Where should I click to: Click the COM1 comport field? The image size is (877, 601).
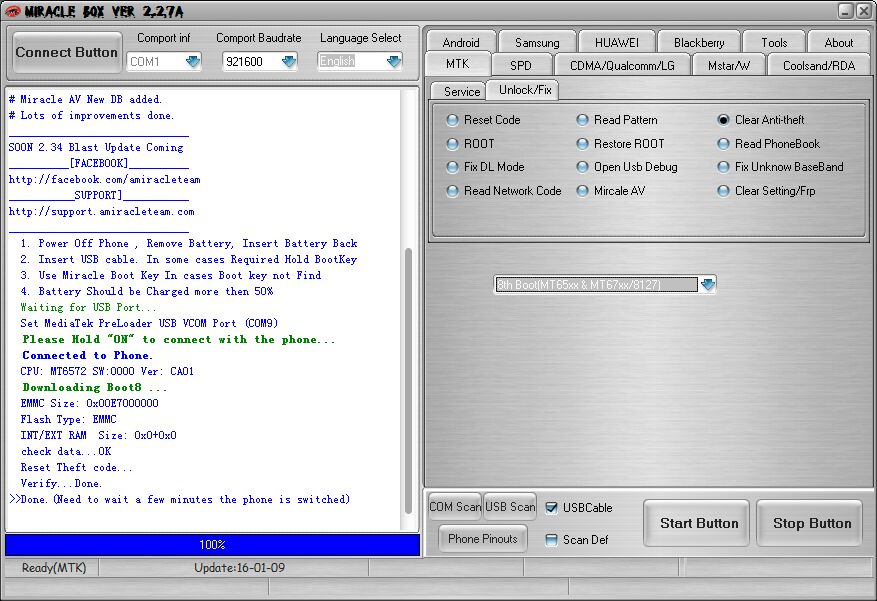tap(157, 61)
